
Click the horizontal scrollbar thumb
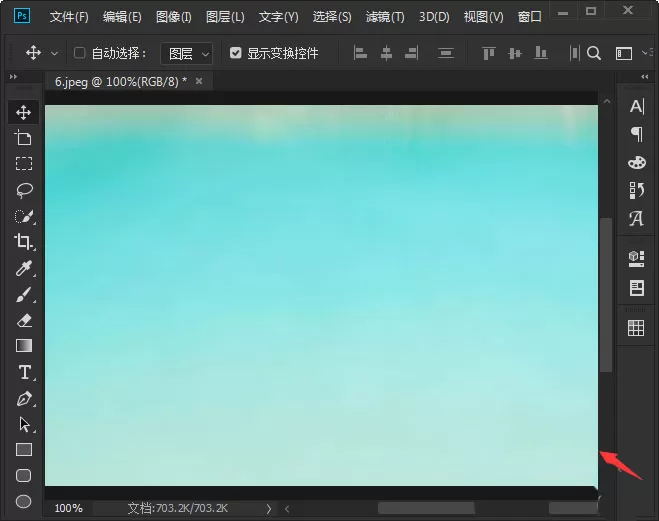[x=426, y=508]
